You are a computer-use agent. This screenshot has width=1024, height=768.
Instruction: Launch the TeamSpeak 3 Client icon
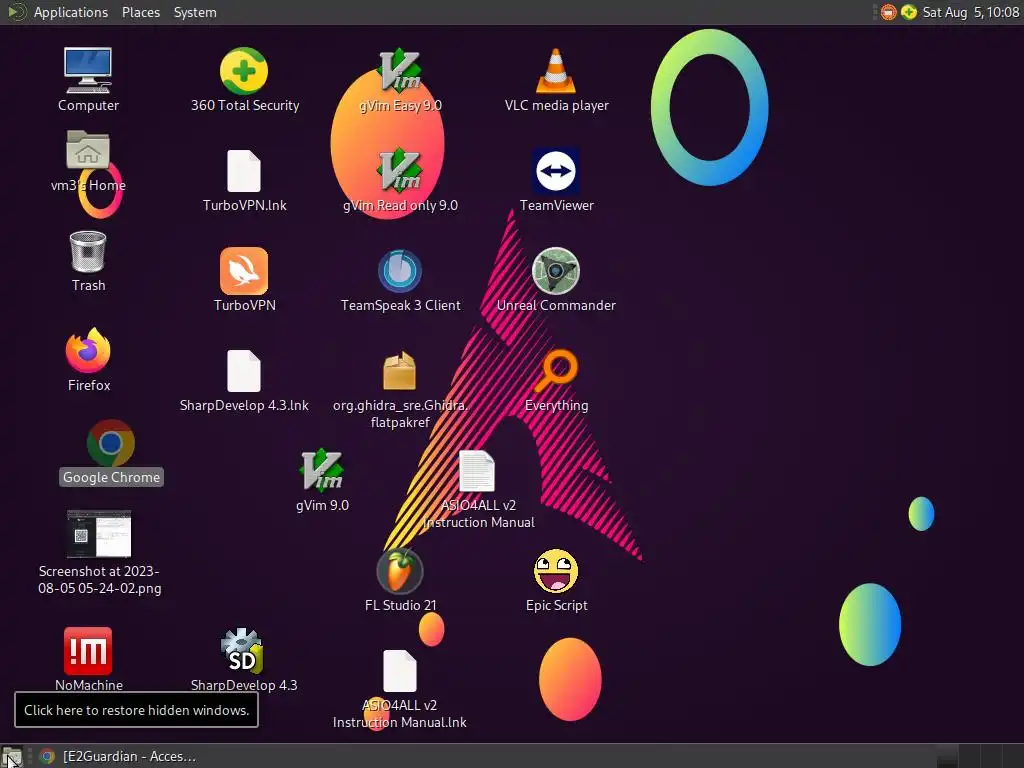click(400, 271)
